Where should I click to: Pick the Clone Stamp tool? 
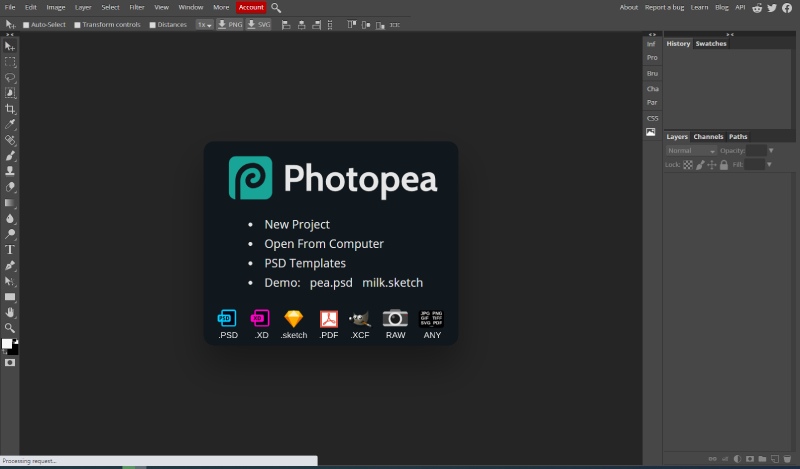(10, 171)
